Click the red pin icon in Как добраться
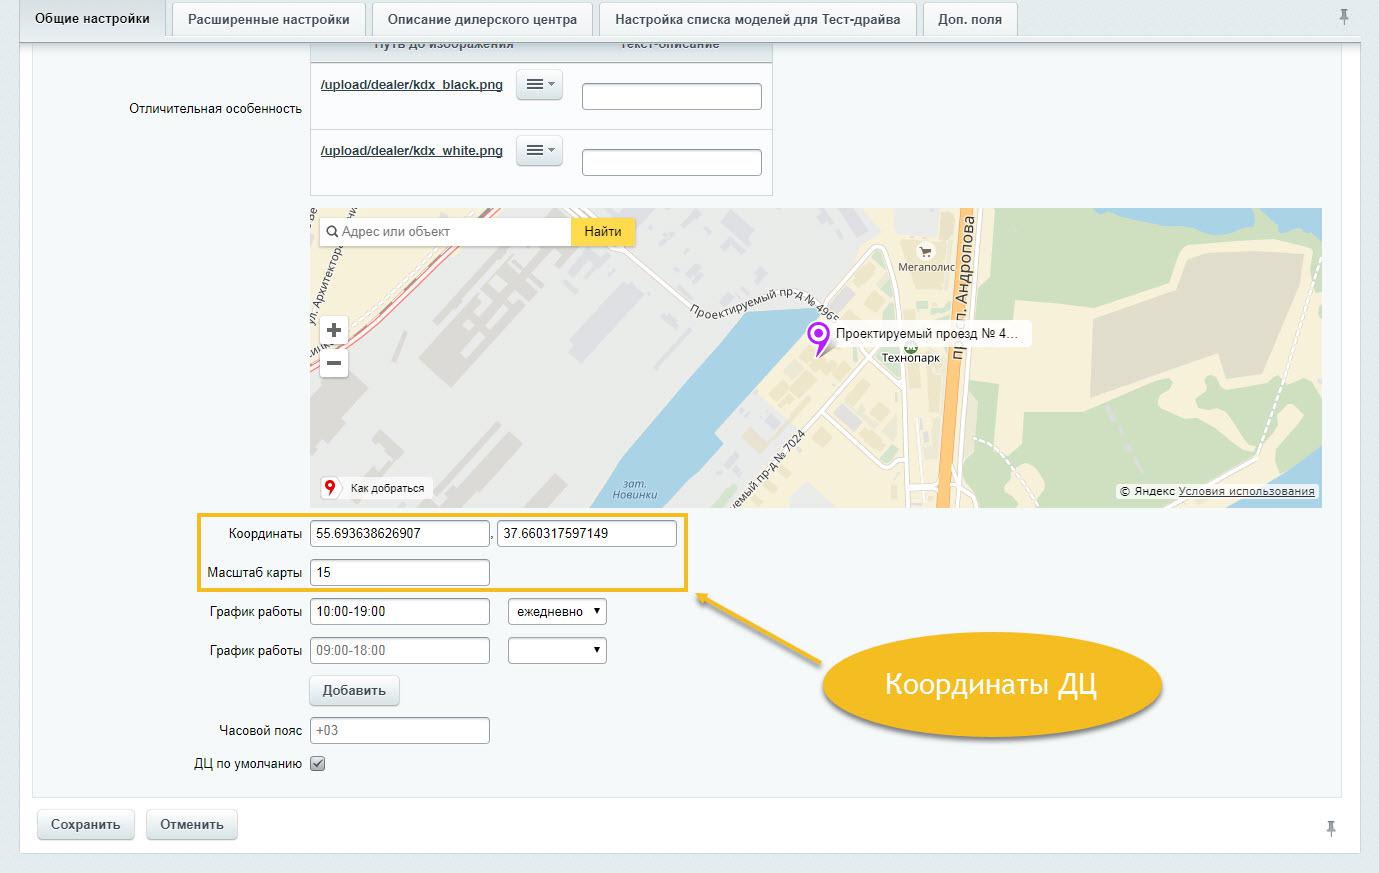This screenshot has width=1379, height=873. (330, 488)
